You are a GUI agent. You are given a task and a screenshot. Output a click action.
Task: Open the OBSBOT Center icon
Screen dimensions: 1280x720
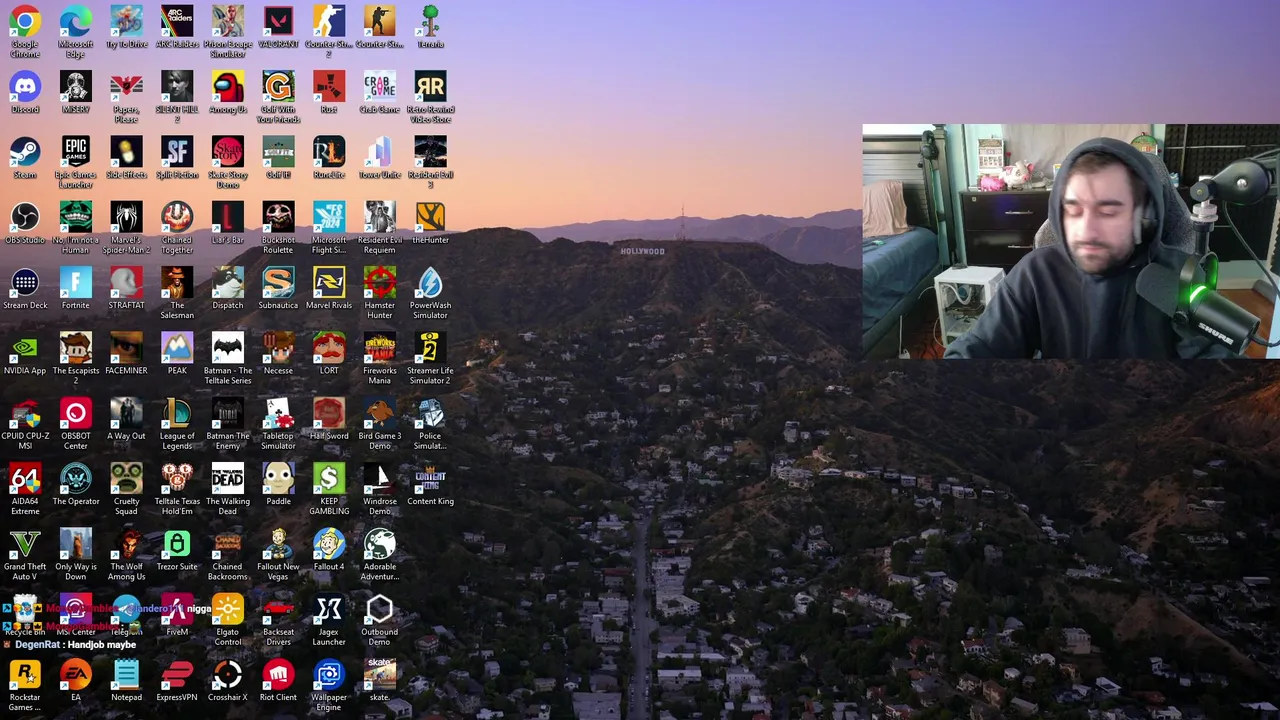(76, 413)
